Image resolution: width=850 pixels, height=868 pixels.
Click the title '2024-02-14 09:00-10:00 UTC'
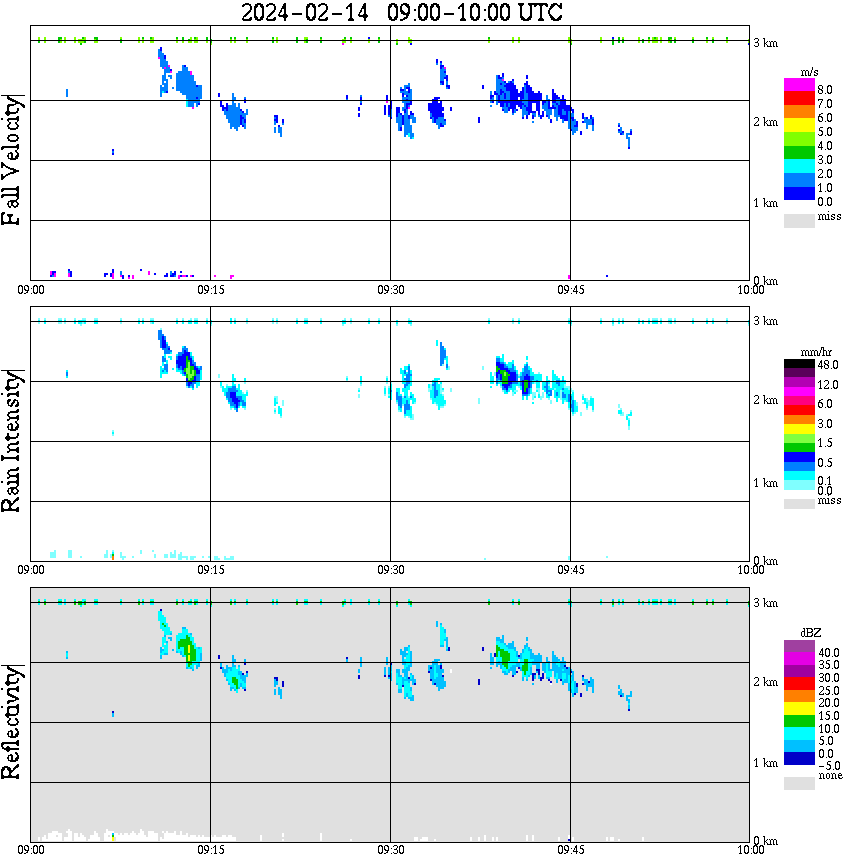pyautogui.click(x=401, y=12)
